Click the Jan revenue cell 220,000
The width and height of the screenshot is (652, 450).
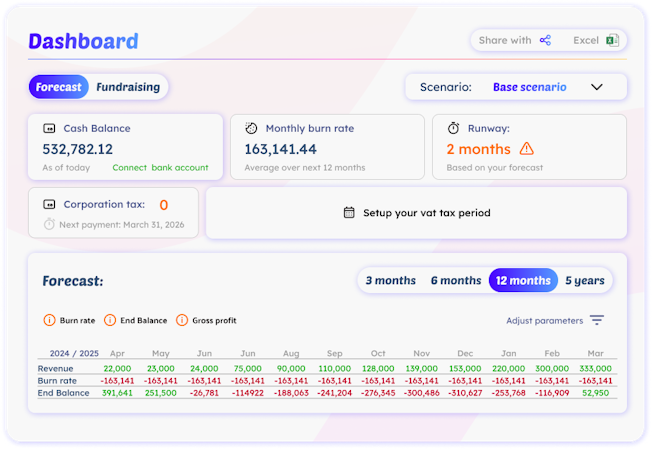(509, 368)
